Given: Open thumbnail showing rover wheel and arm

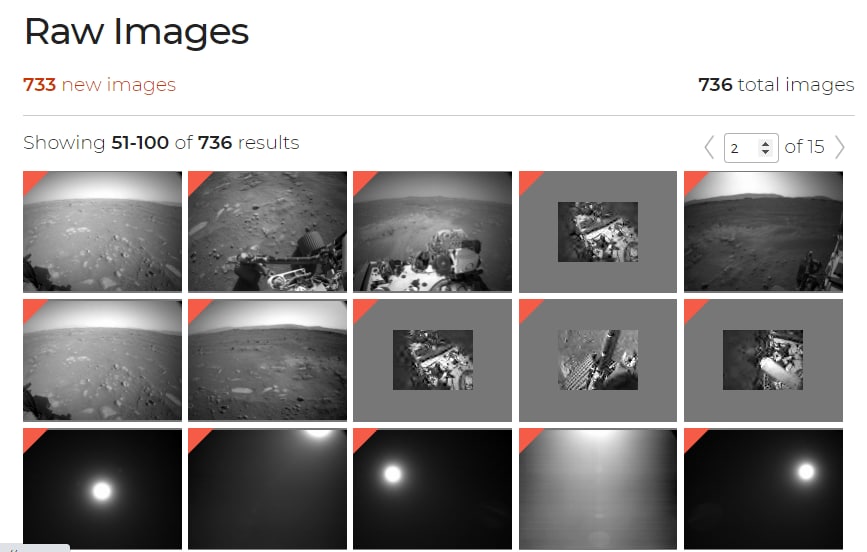Looking at the screenshot, I should [x=268, y=231].
